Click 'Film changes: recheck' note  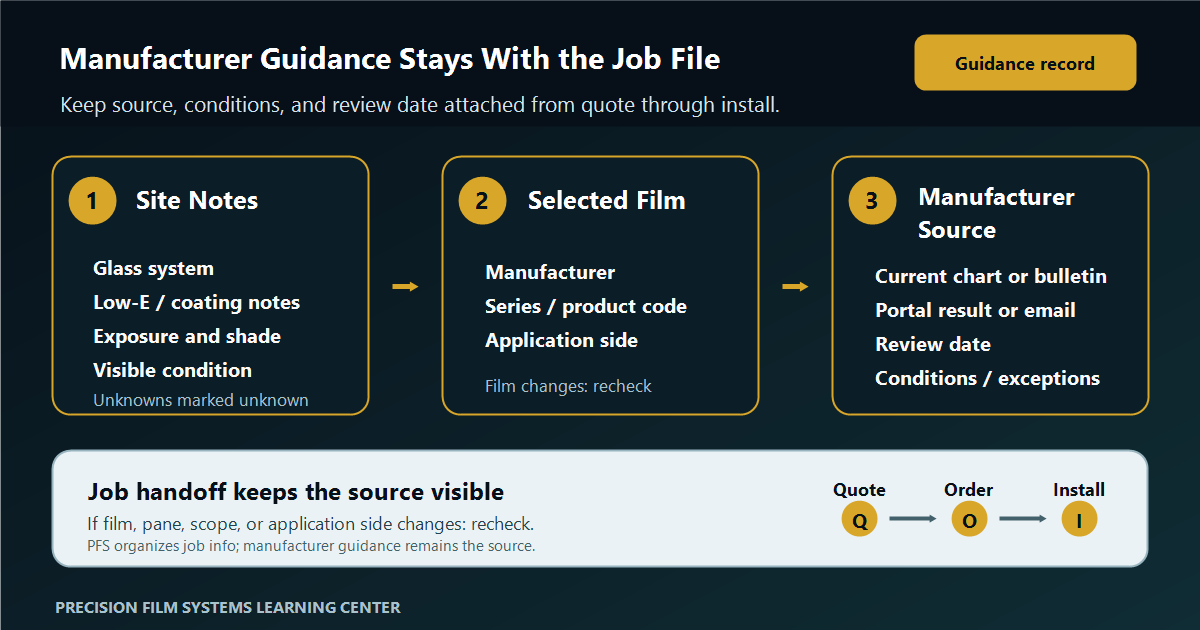pyautogui.click(x=568, y=386)
